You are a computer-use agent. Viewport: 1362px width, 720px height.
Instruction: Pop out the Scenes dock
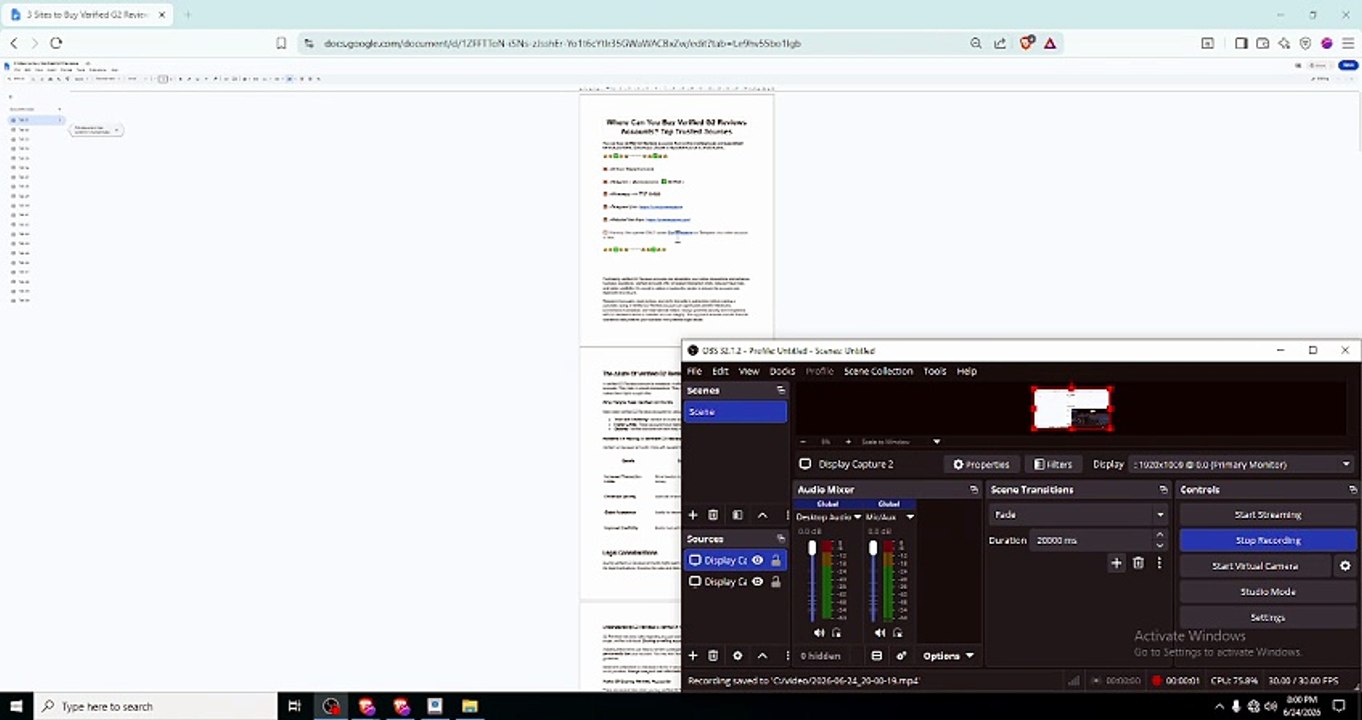(x=781, y=391)
